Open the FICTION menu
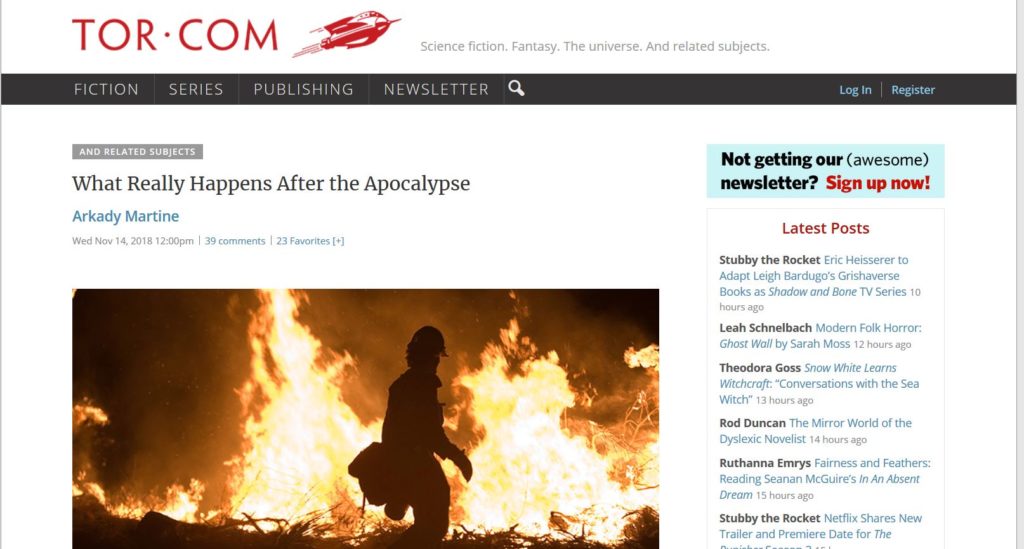 pos(106,89)
